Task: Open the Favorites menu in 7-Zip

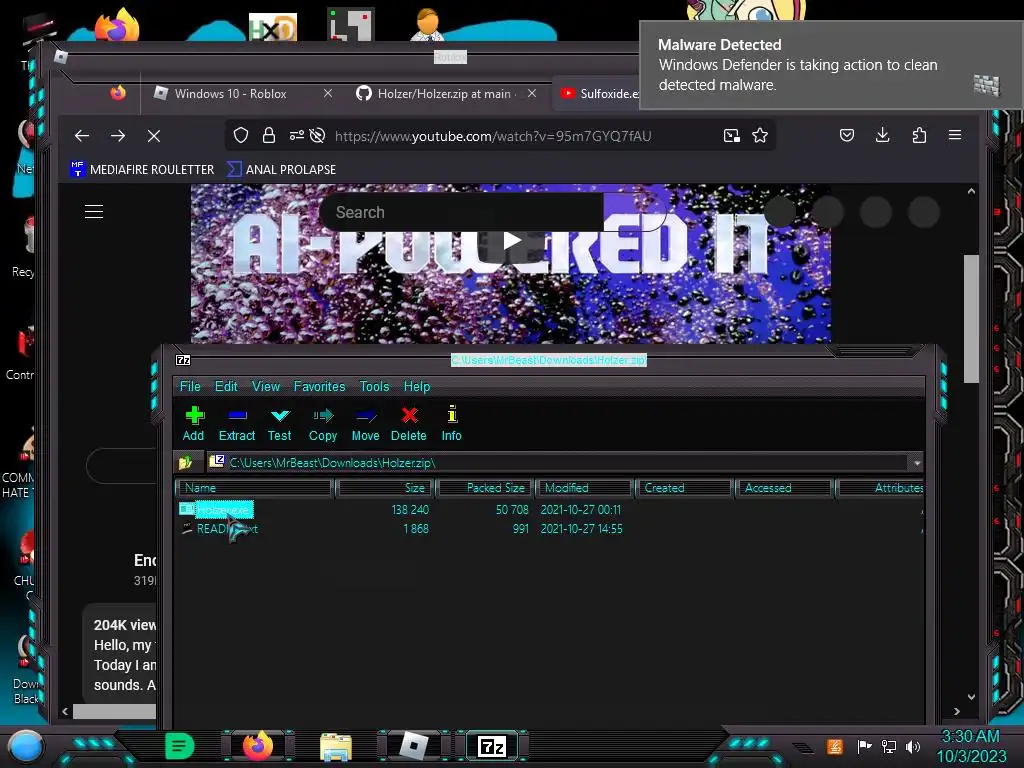Action: 319,387
